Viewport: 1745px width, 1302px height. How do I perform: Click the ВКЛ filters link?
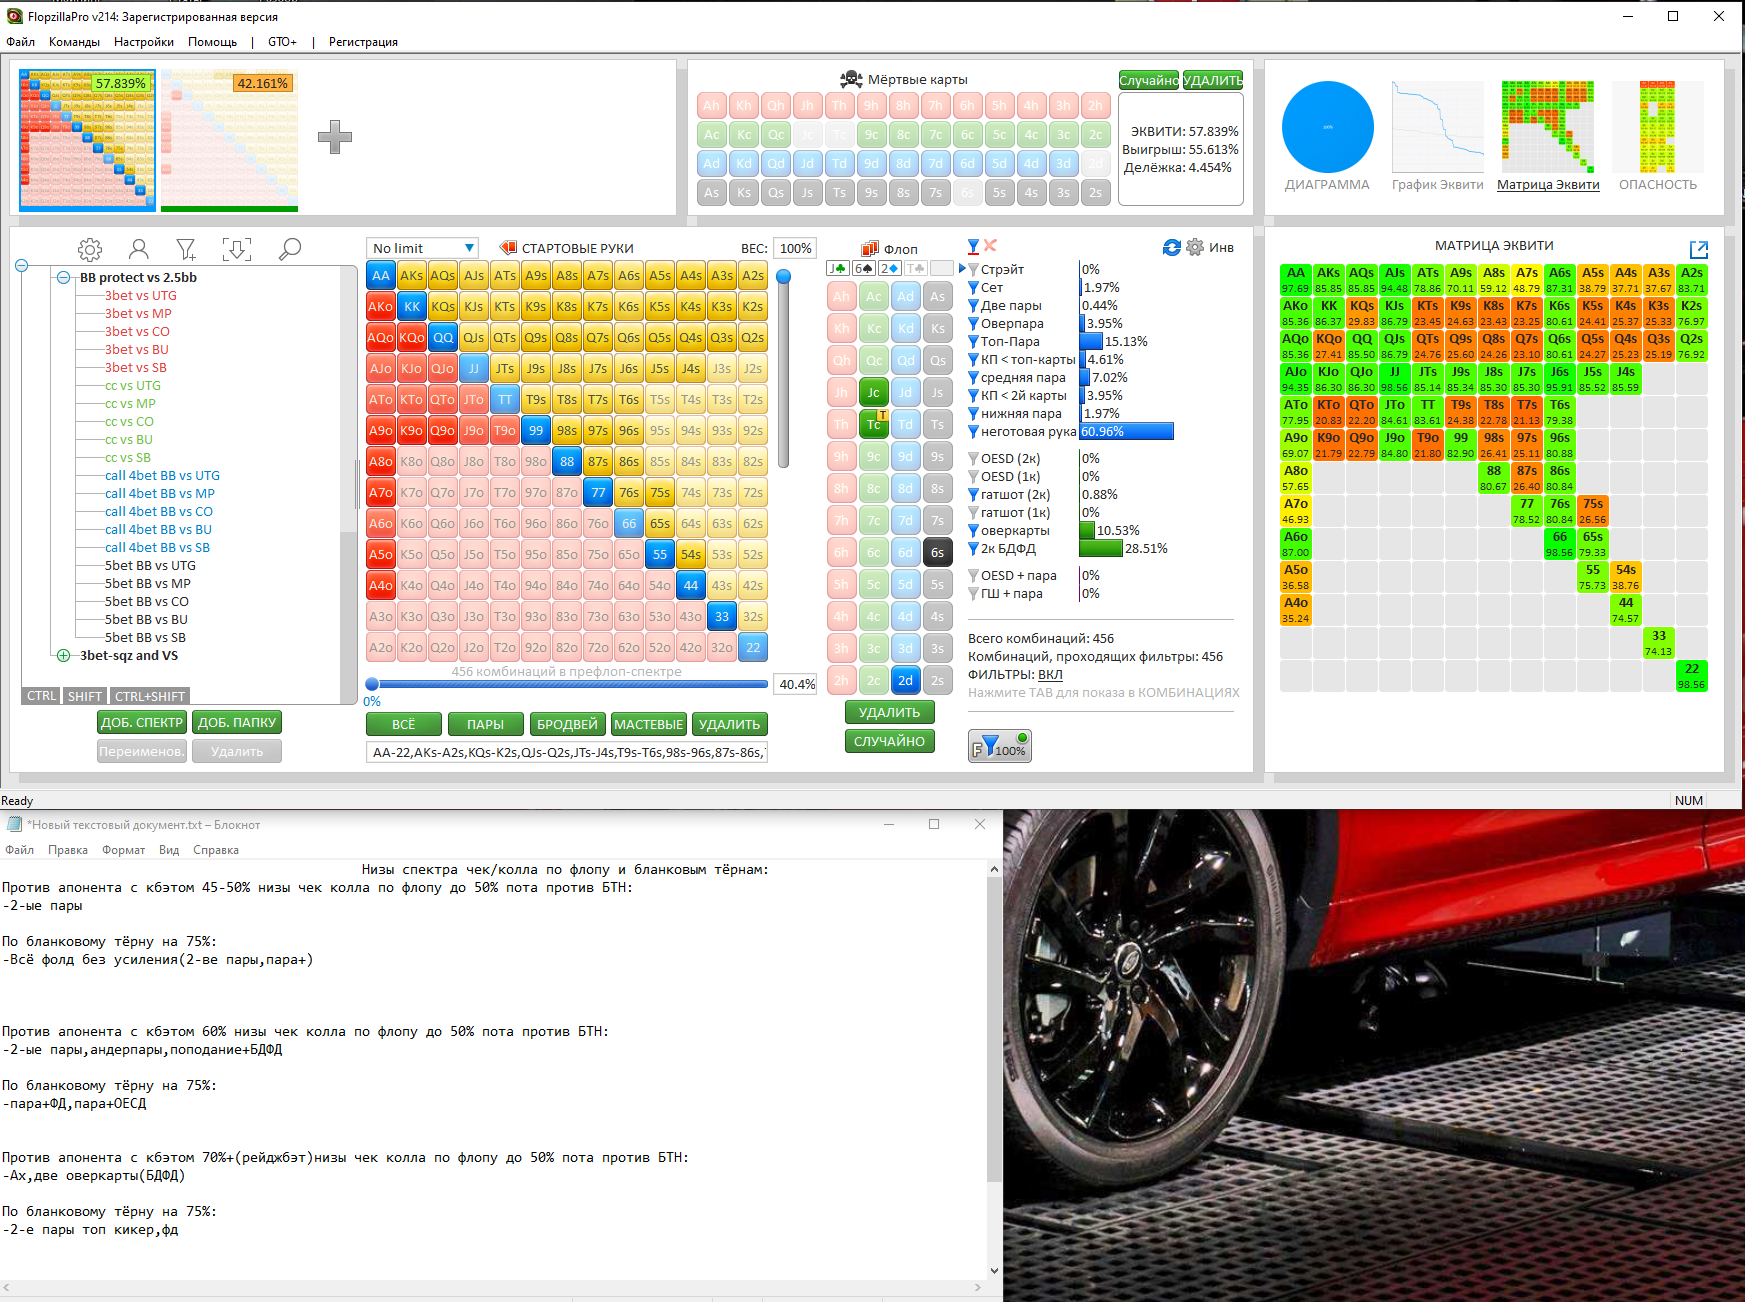coord(1050,675)
